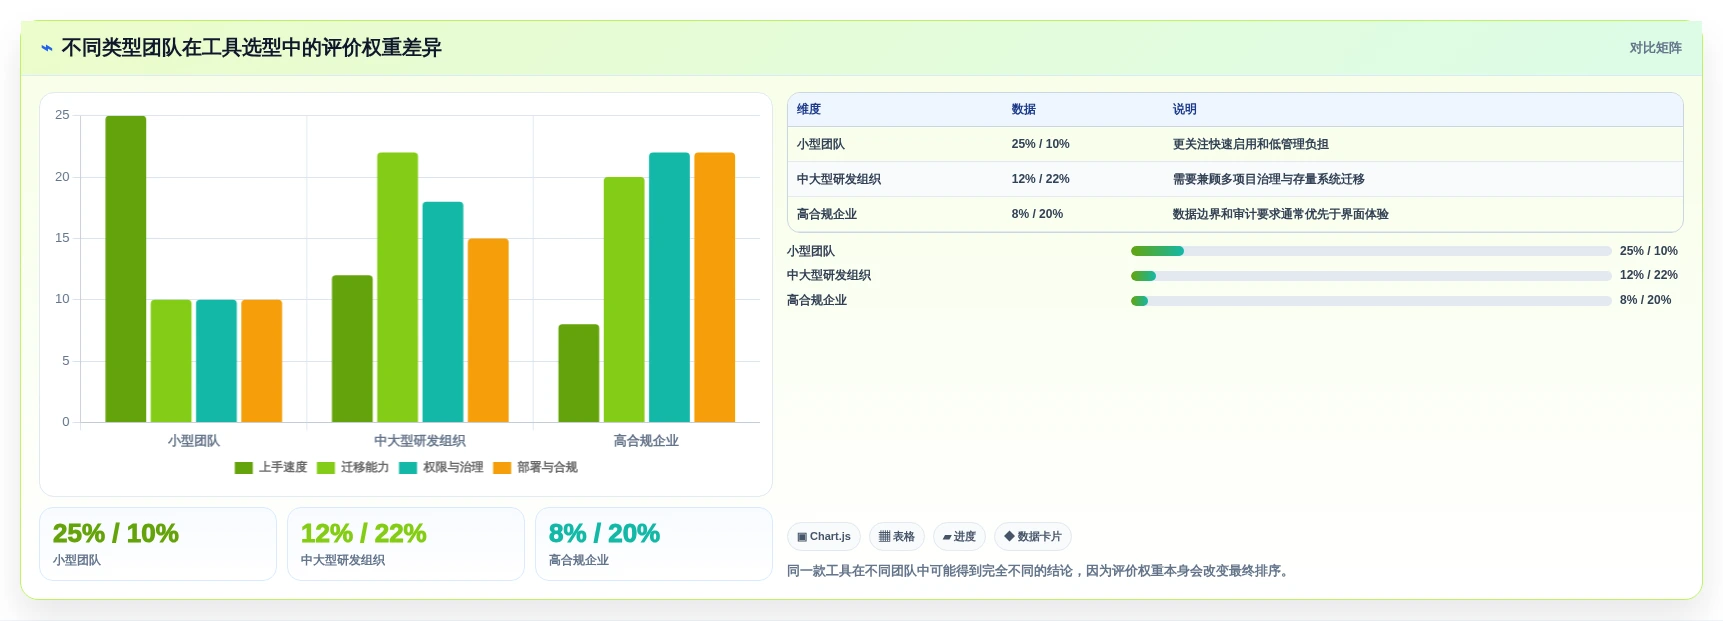The width and height of the screenshot is (1723, 621).
Task: Toggle the 上手速度 legend entry
Action: pyautogui.click(x=271, y=467)
